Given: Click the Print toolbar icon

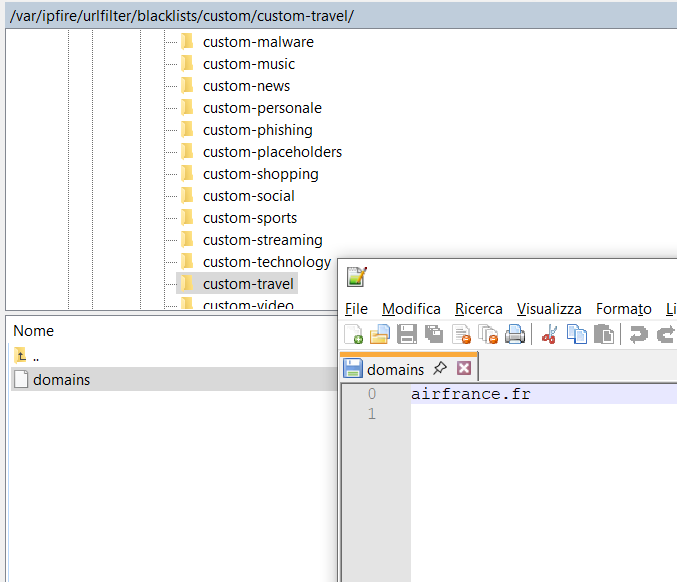Looking at the screenshot, I should click(x=515, y=335).
